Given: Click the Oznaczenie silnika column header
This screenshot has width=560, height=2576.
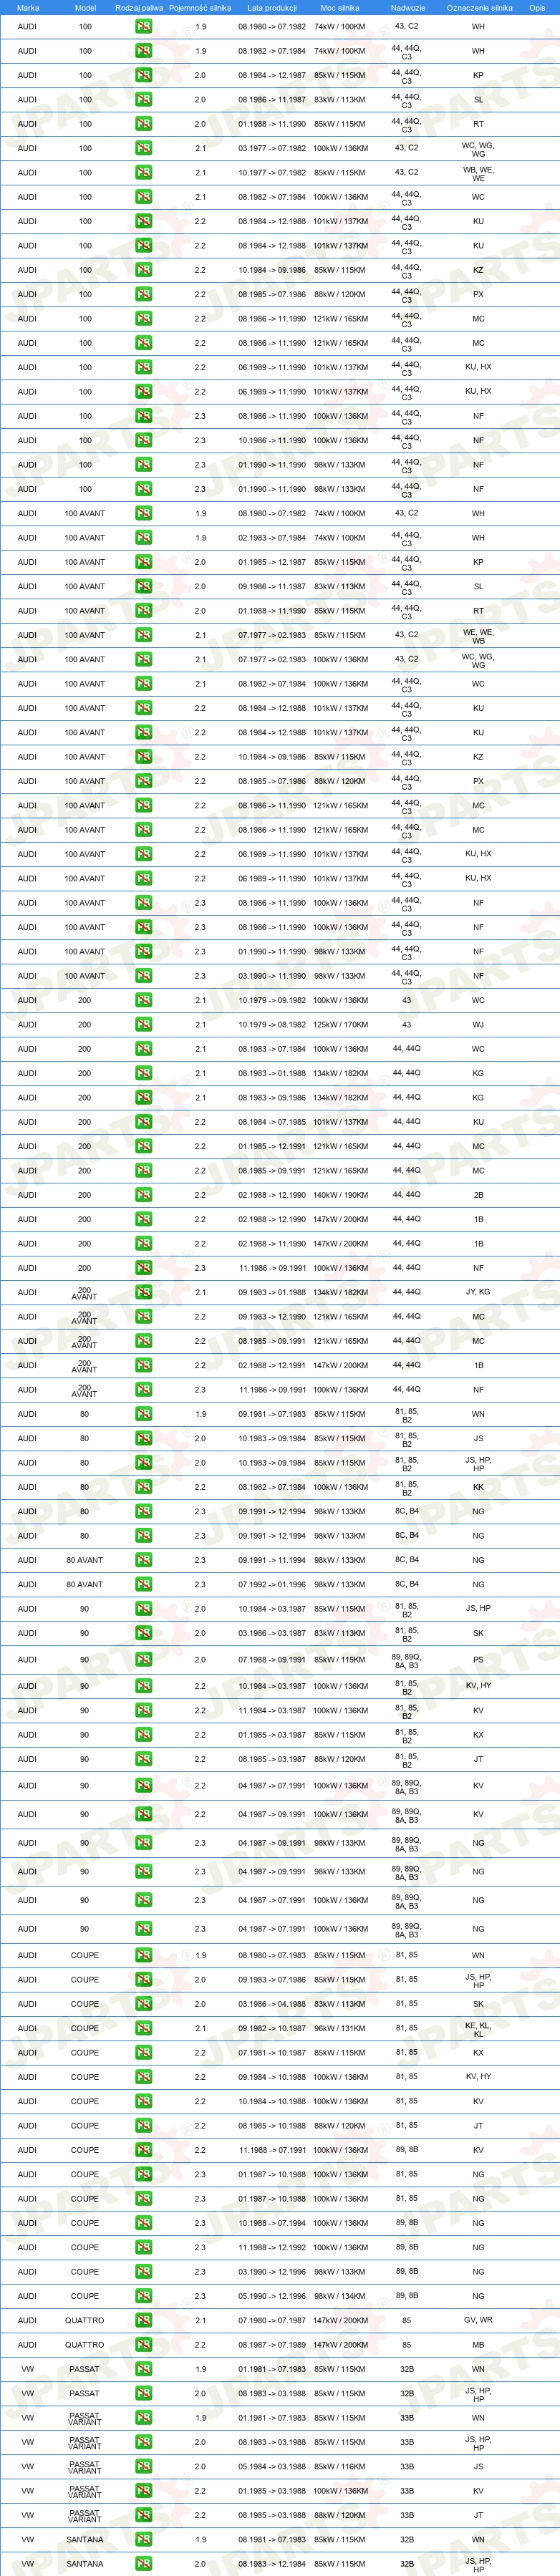Looking at the screenshot, I should pos(479,7).
